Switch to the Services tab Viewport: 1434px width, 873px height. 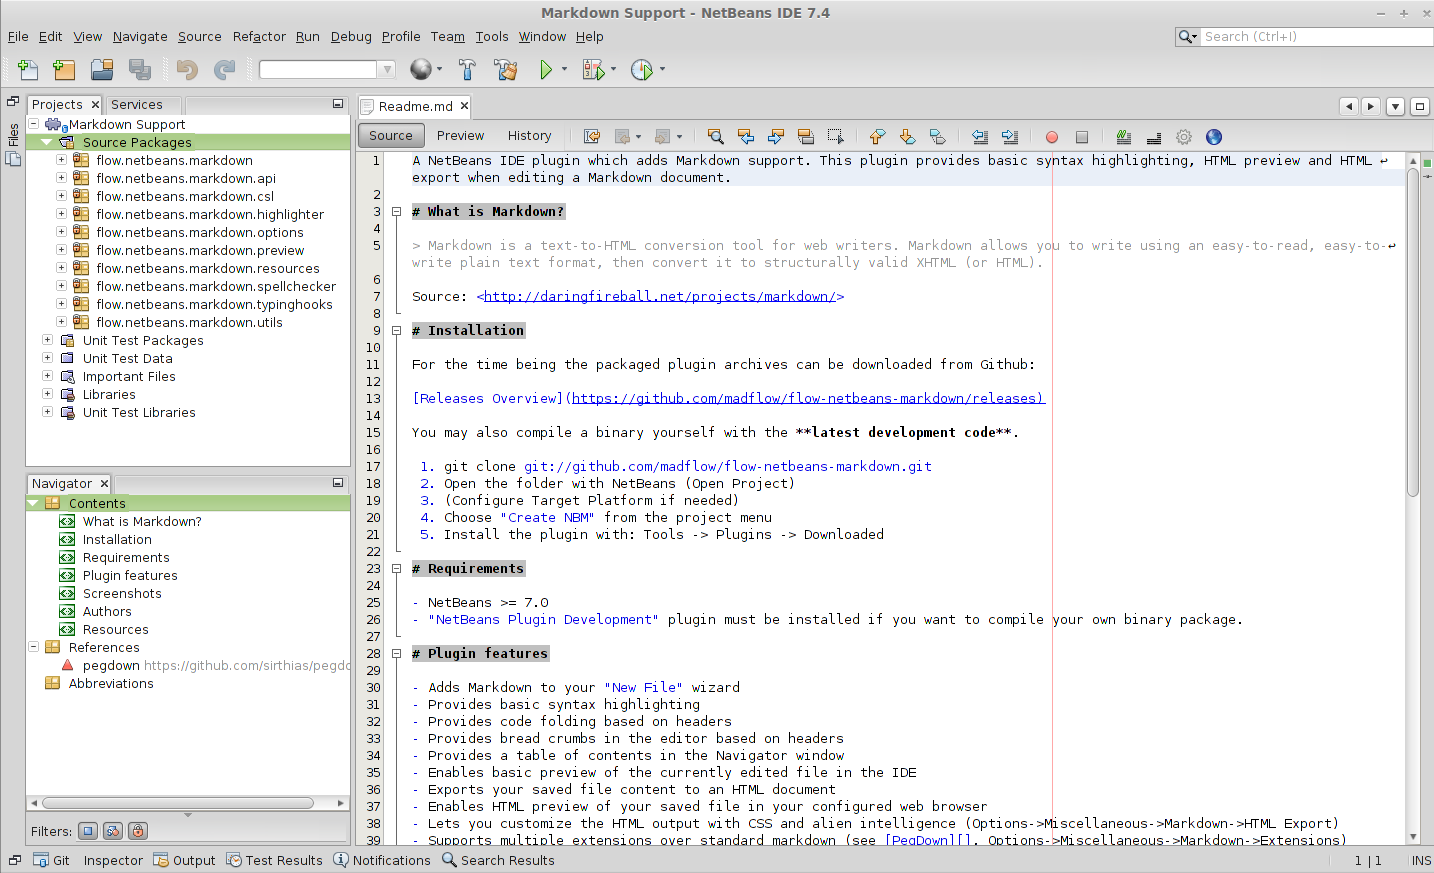[137, 104]
